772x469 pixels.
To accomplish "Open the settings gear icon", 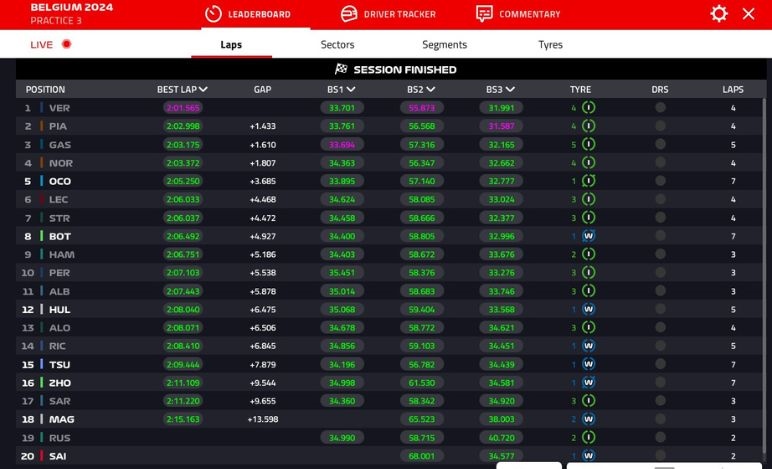I will point(718,14).
